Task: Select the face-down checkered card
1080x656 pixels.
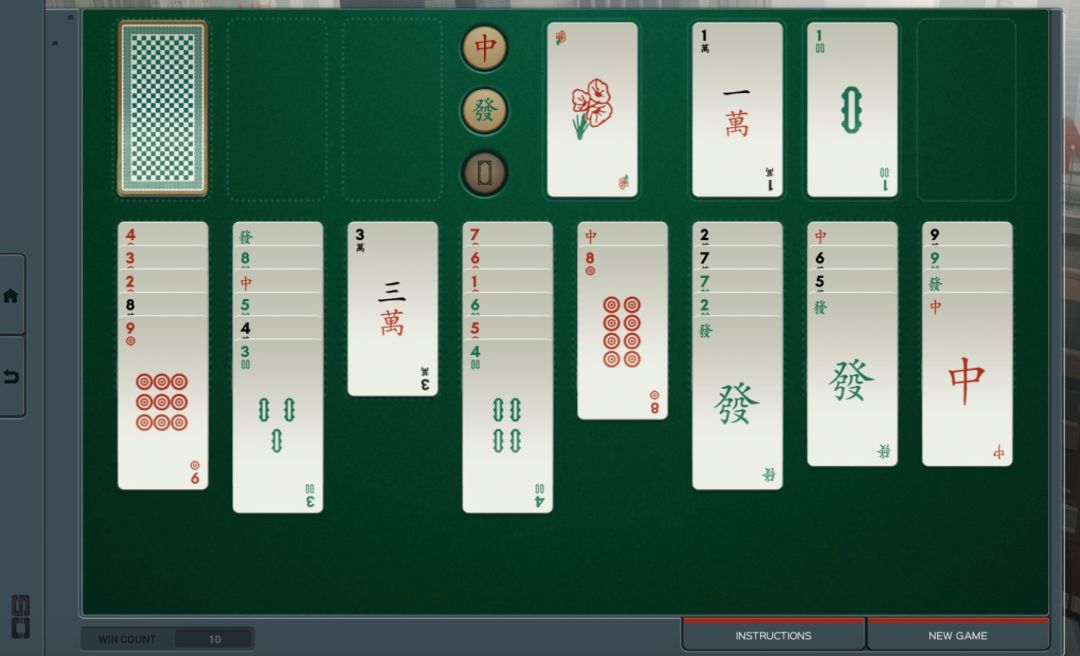Action: [x=163, y=109]
